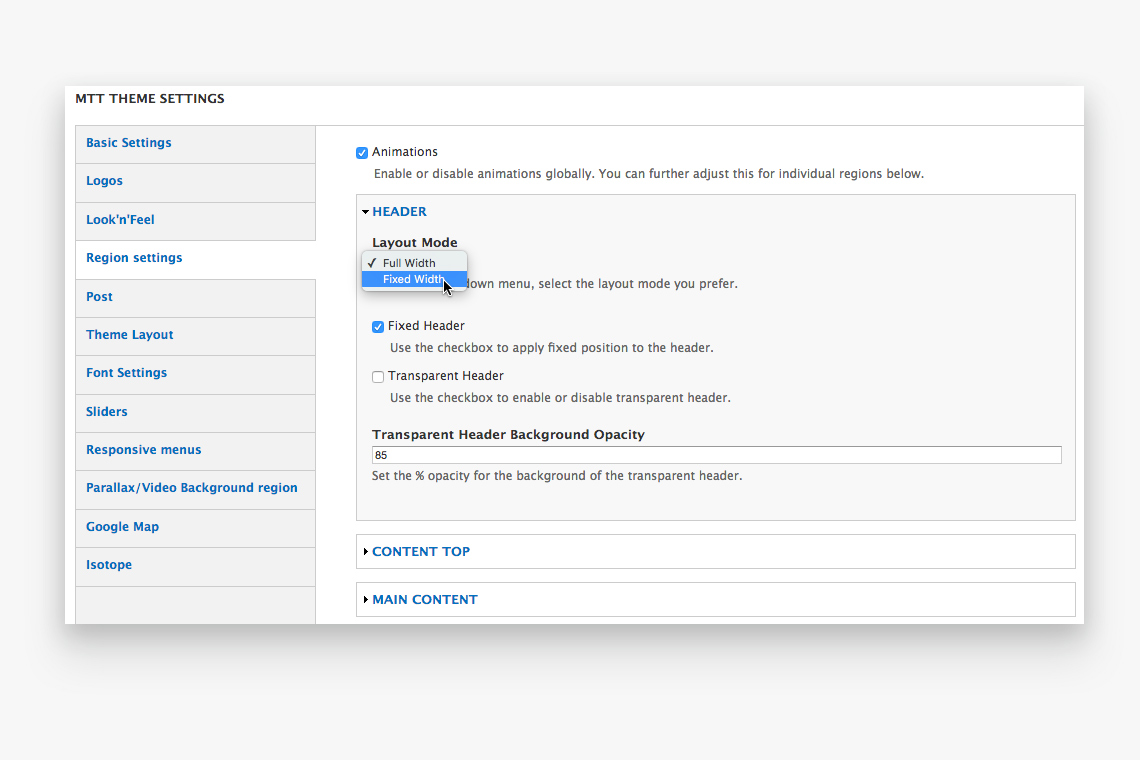The image size is (1140, 760).
Task: Collapse the HEADER section
Action: [x=399, y=212]
